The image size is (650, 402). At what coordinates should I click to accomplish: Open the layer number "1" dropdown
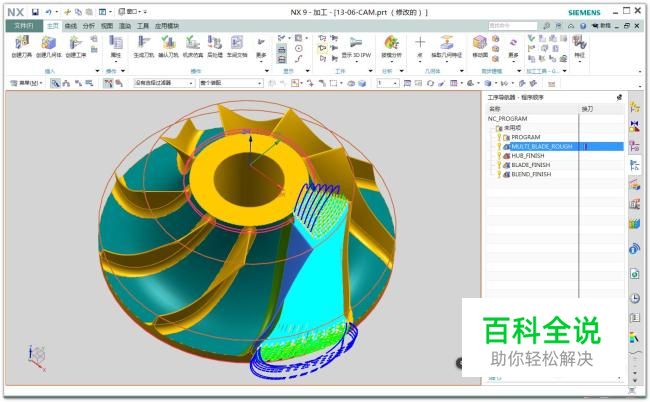tap(387, 83)
